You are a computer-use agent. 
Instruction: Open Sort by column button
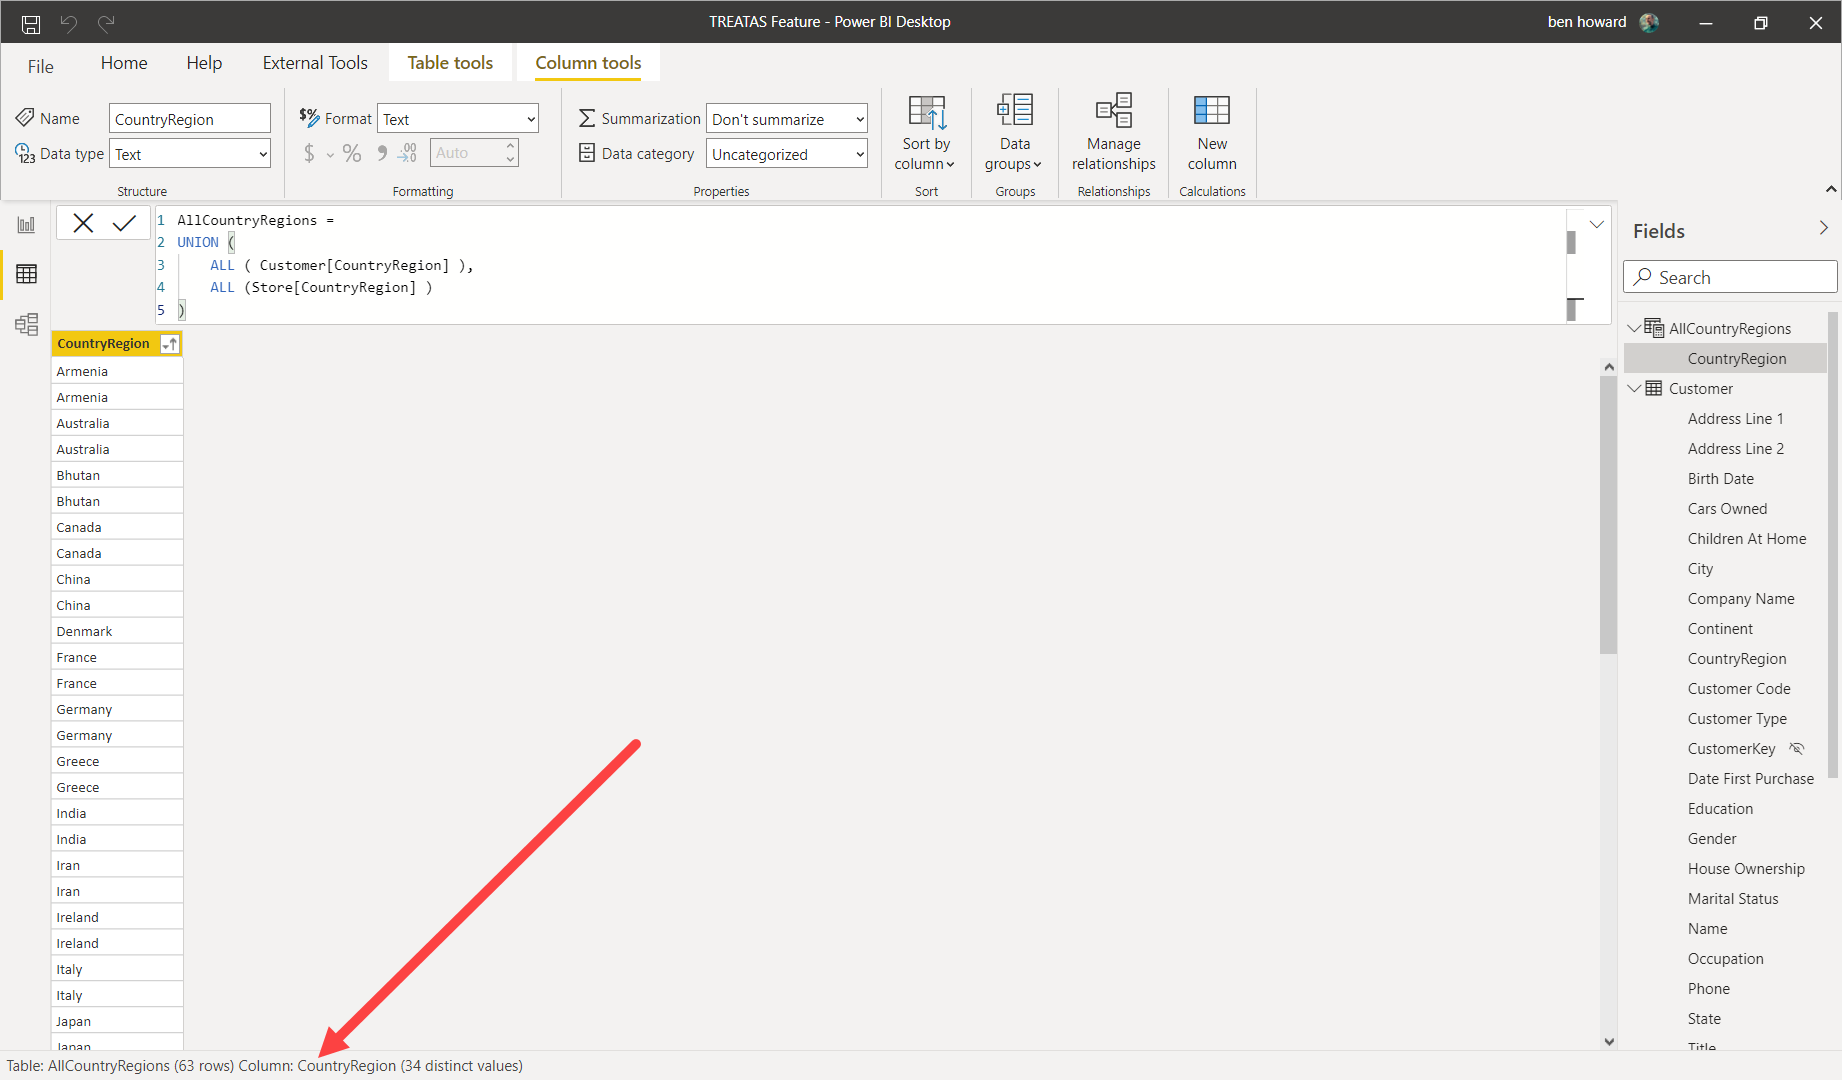coord(925,133)
